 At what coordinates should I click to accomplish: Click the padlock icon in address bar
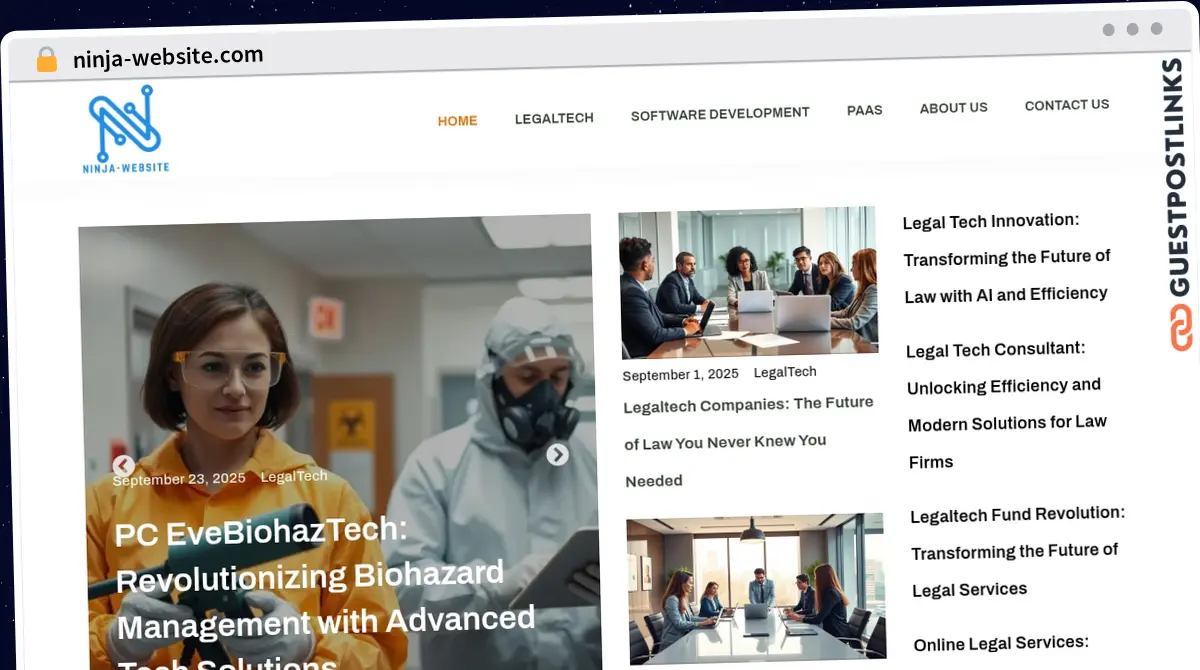pos(46,60)
